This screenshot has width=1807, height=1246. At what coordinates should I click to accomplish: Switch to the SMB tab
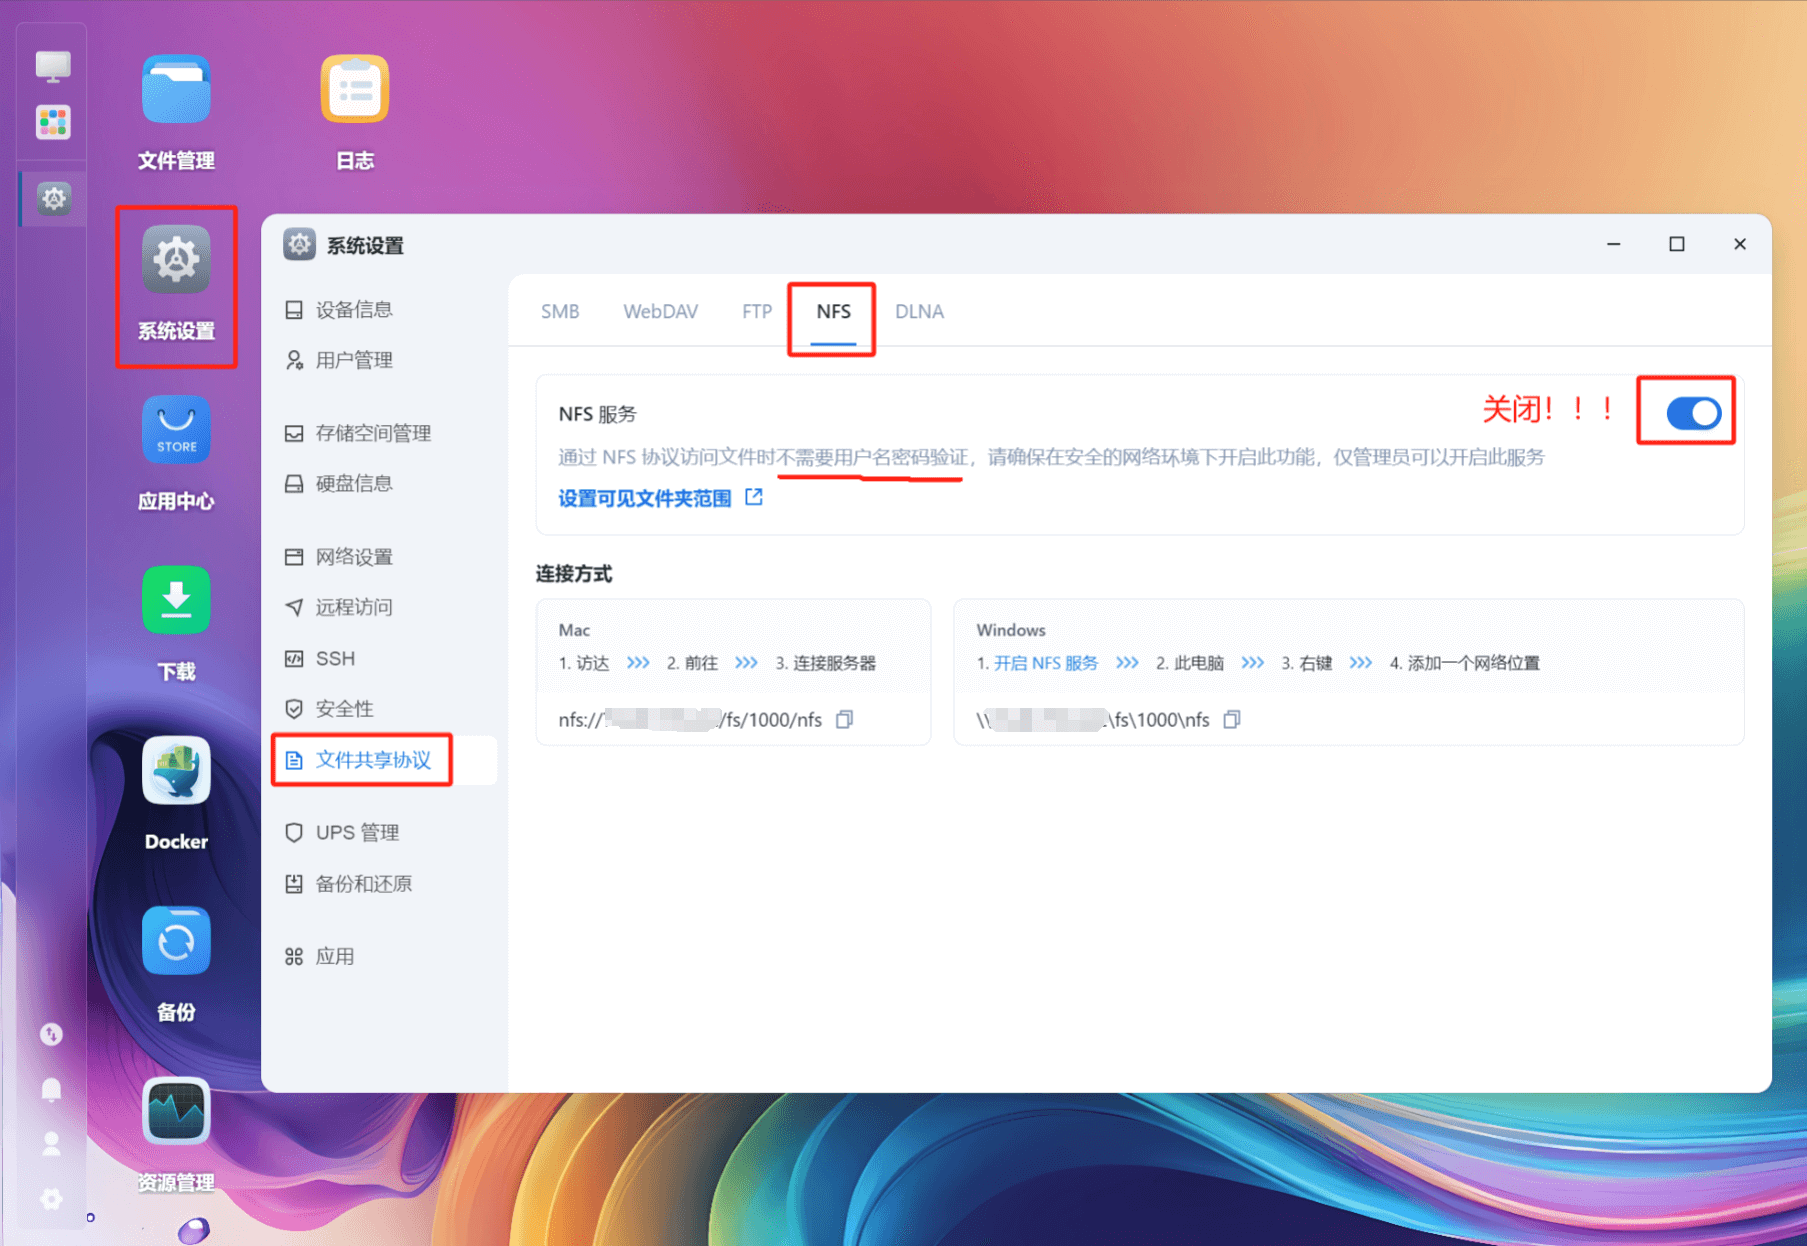[x=560, y=311]
